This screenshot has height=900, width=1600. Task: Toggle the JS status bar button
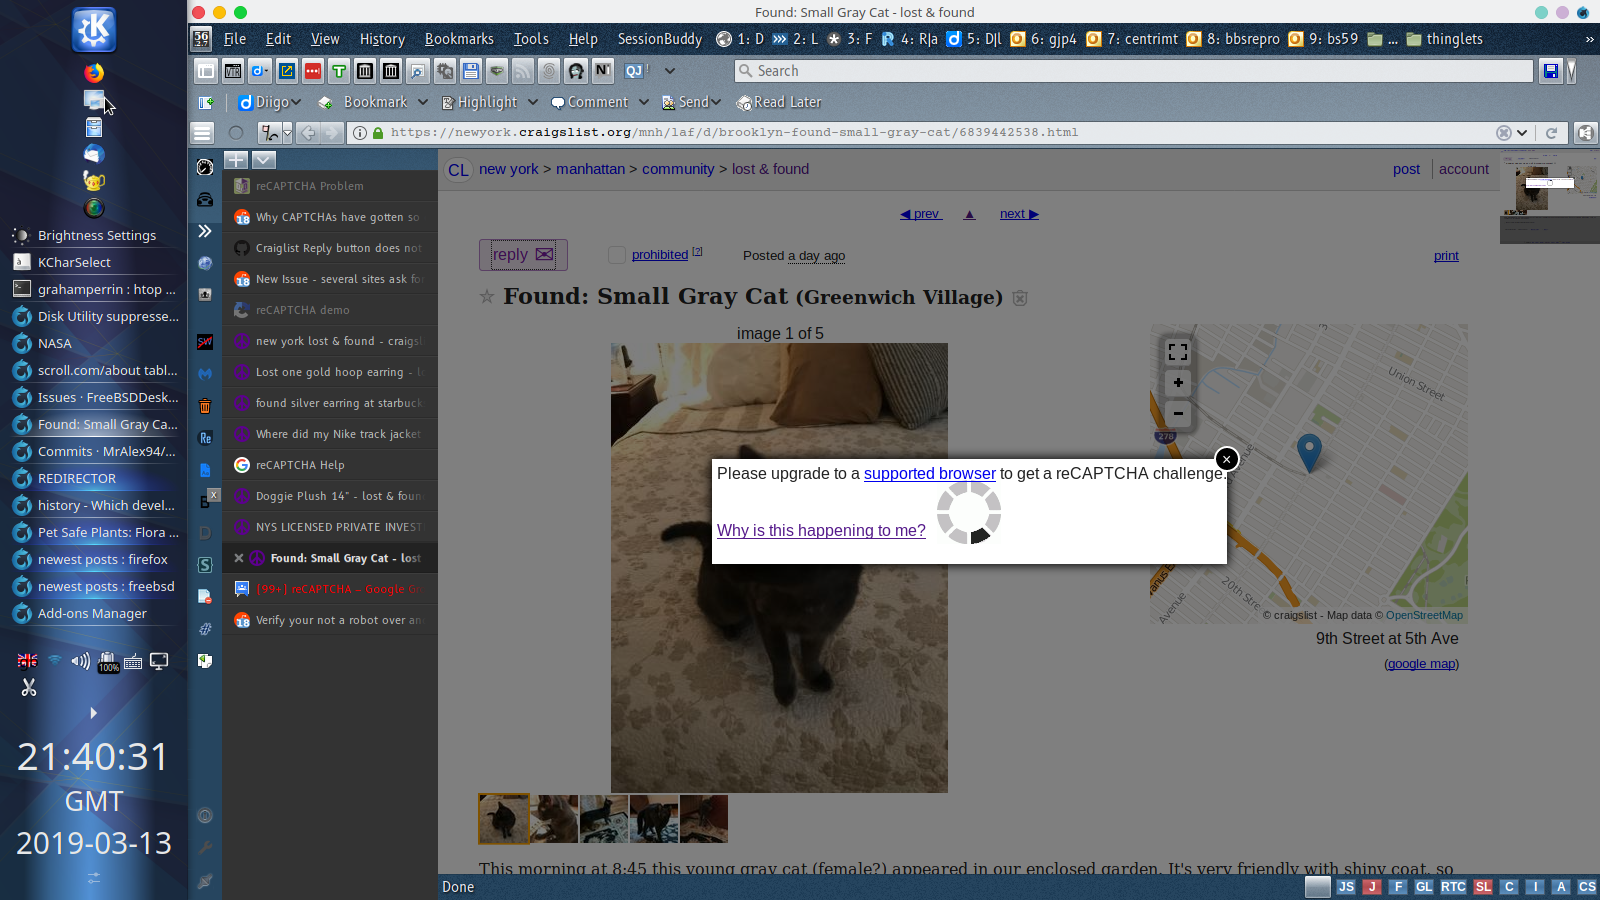pyautogui.click(x=1346, y=887)
